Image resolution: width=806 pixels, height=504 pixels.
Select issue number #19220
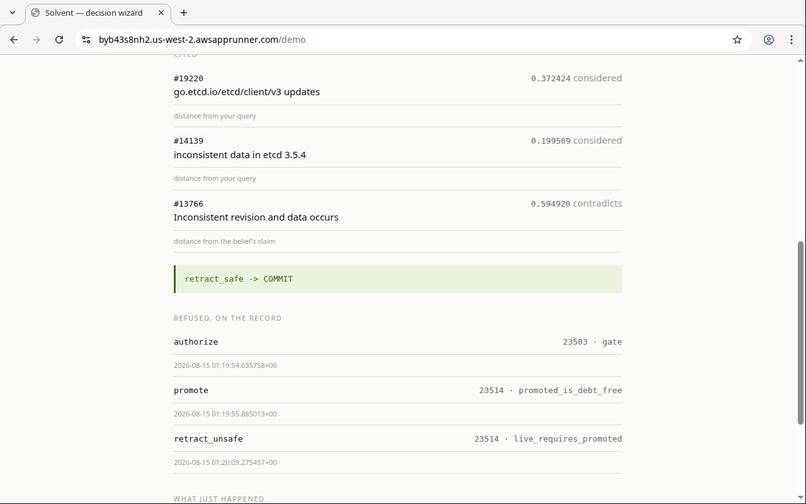tap(188, 78)
